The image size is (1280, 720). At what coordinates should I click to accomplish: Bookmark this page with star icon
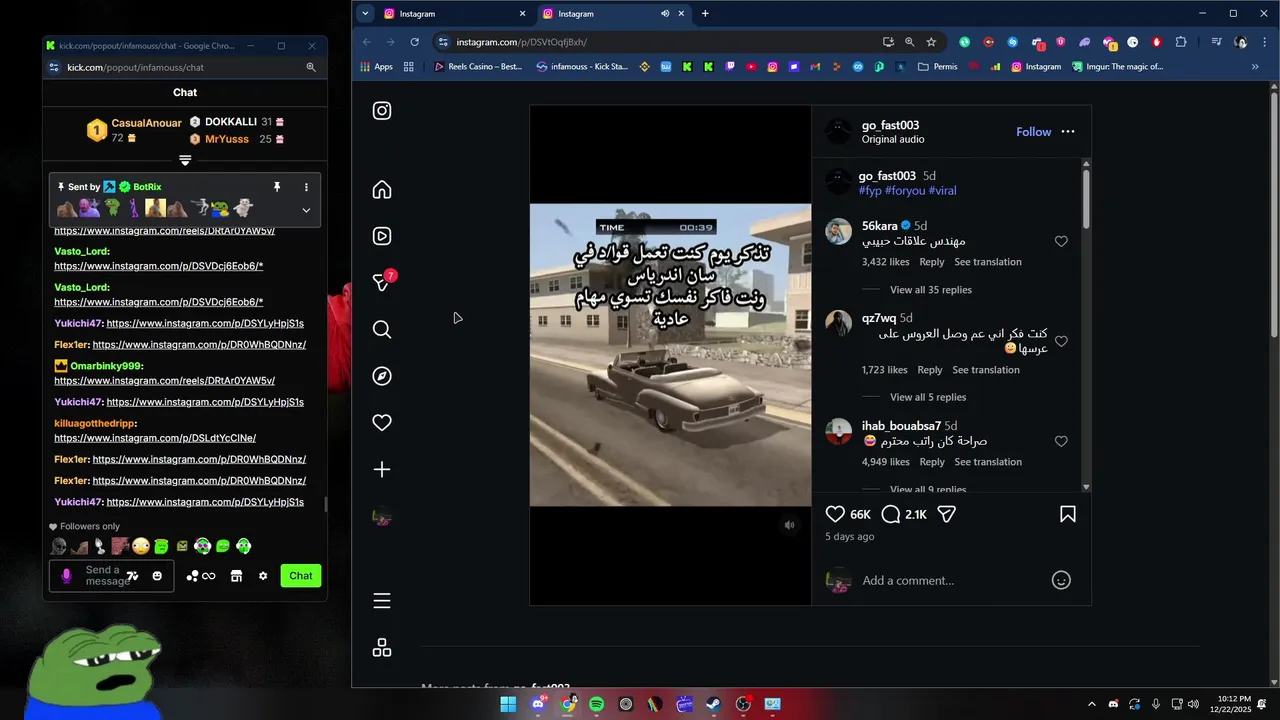click(931, 42)
